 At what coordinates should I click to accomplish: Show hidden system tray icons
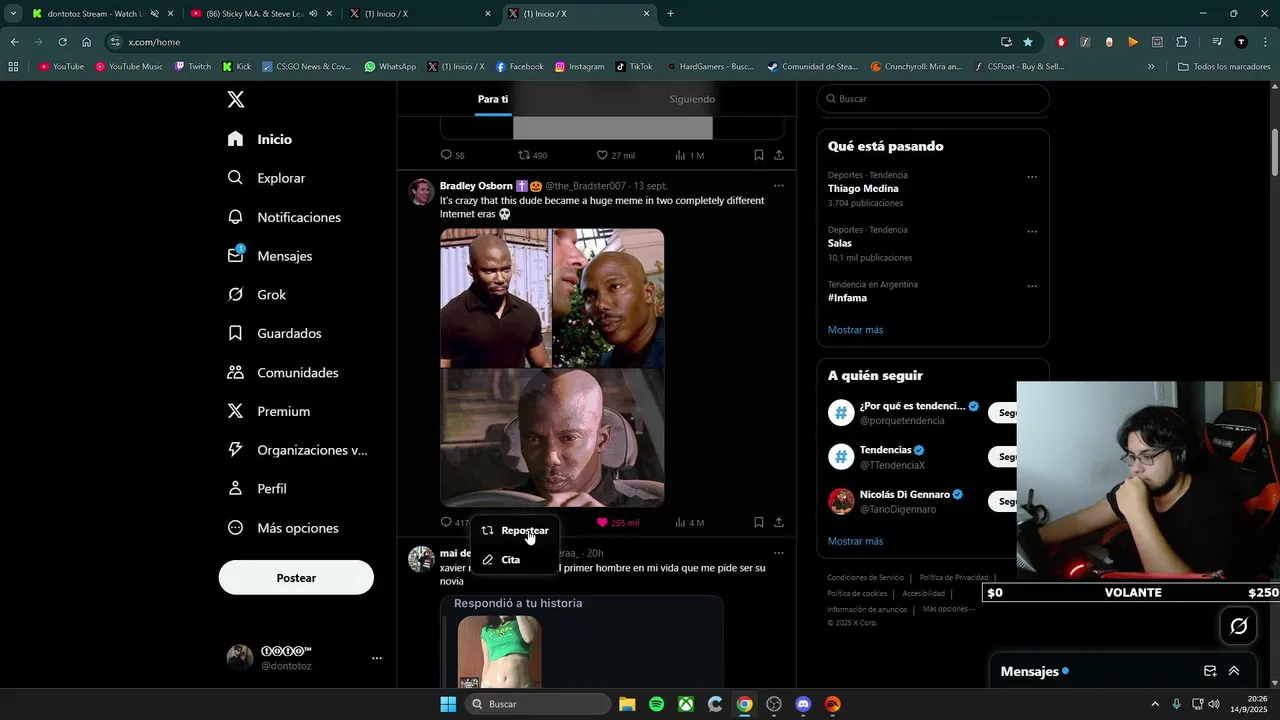tap(1155, 704)
